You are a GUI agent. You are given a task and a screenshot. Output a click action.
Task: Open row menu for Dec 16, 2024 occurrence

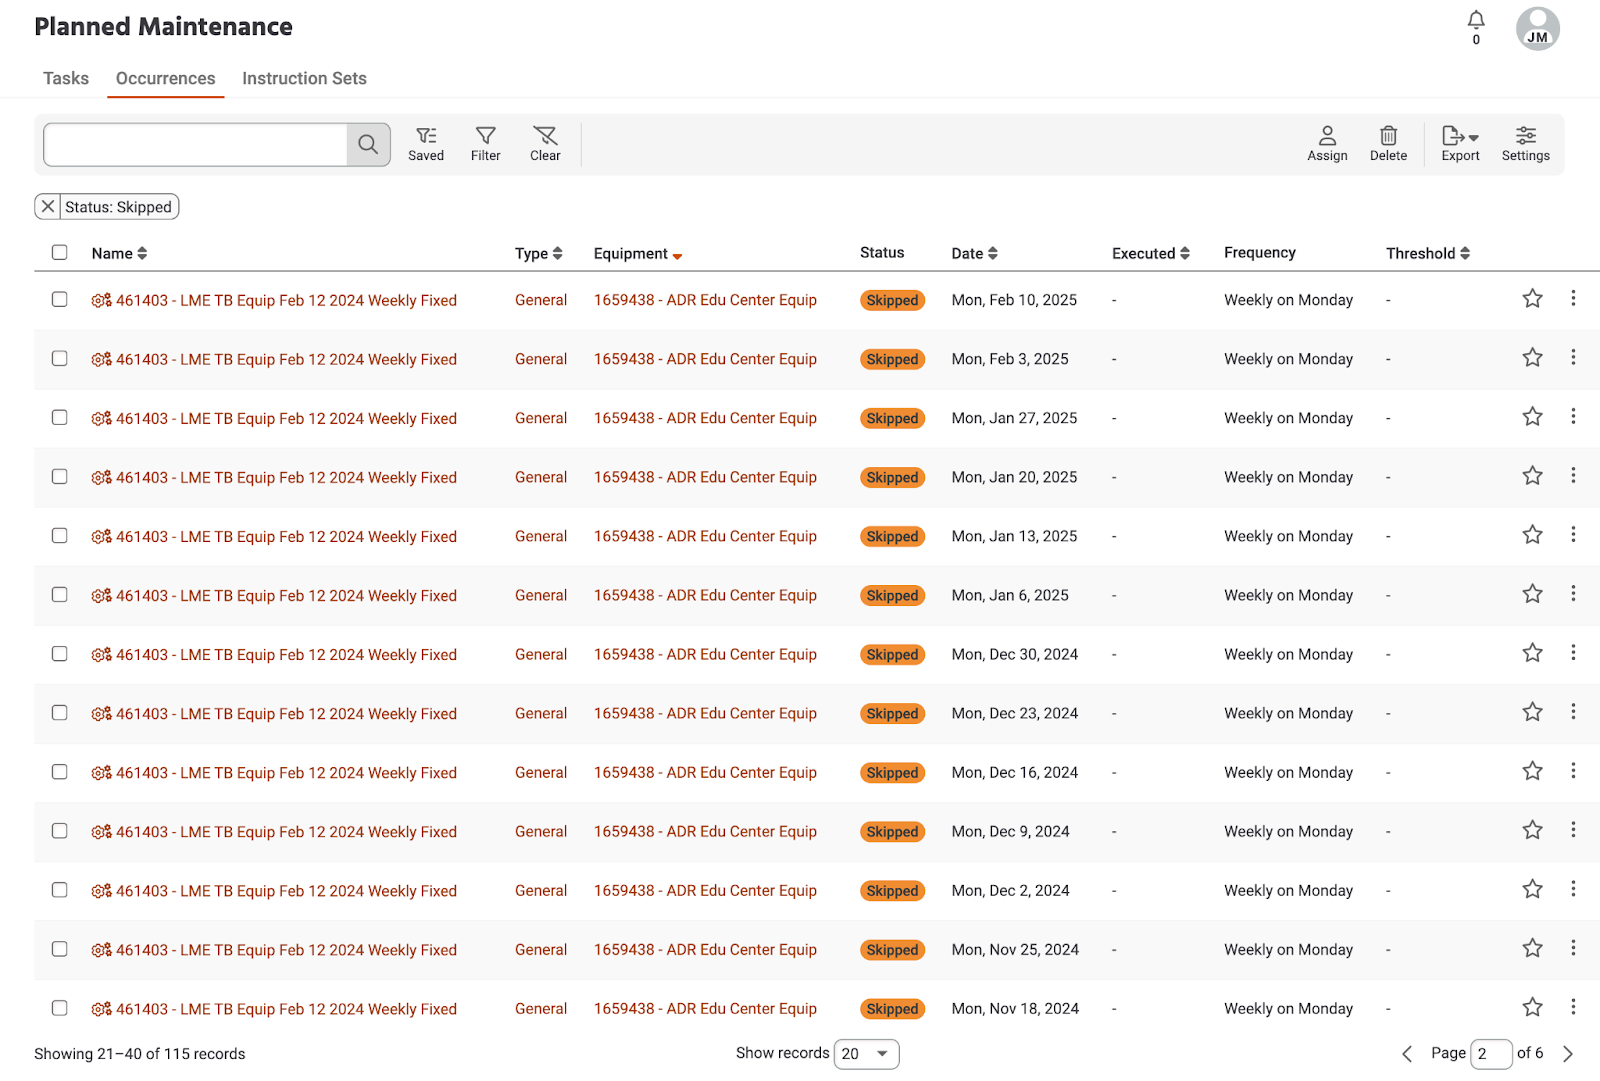tap(1573, 770)
